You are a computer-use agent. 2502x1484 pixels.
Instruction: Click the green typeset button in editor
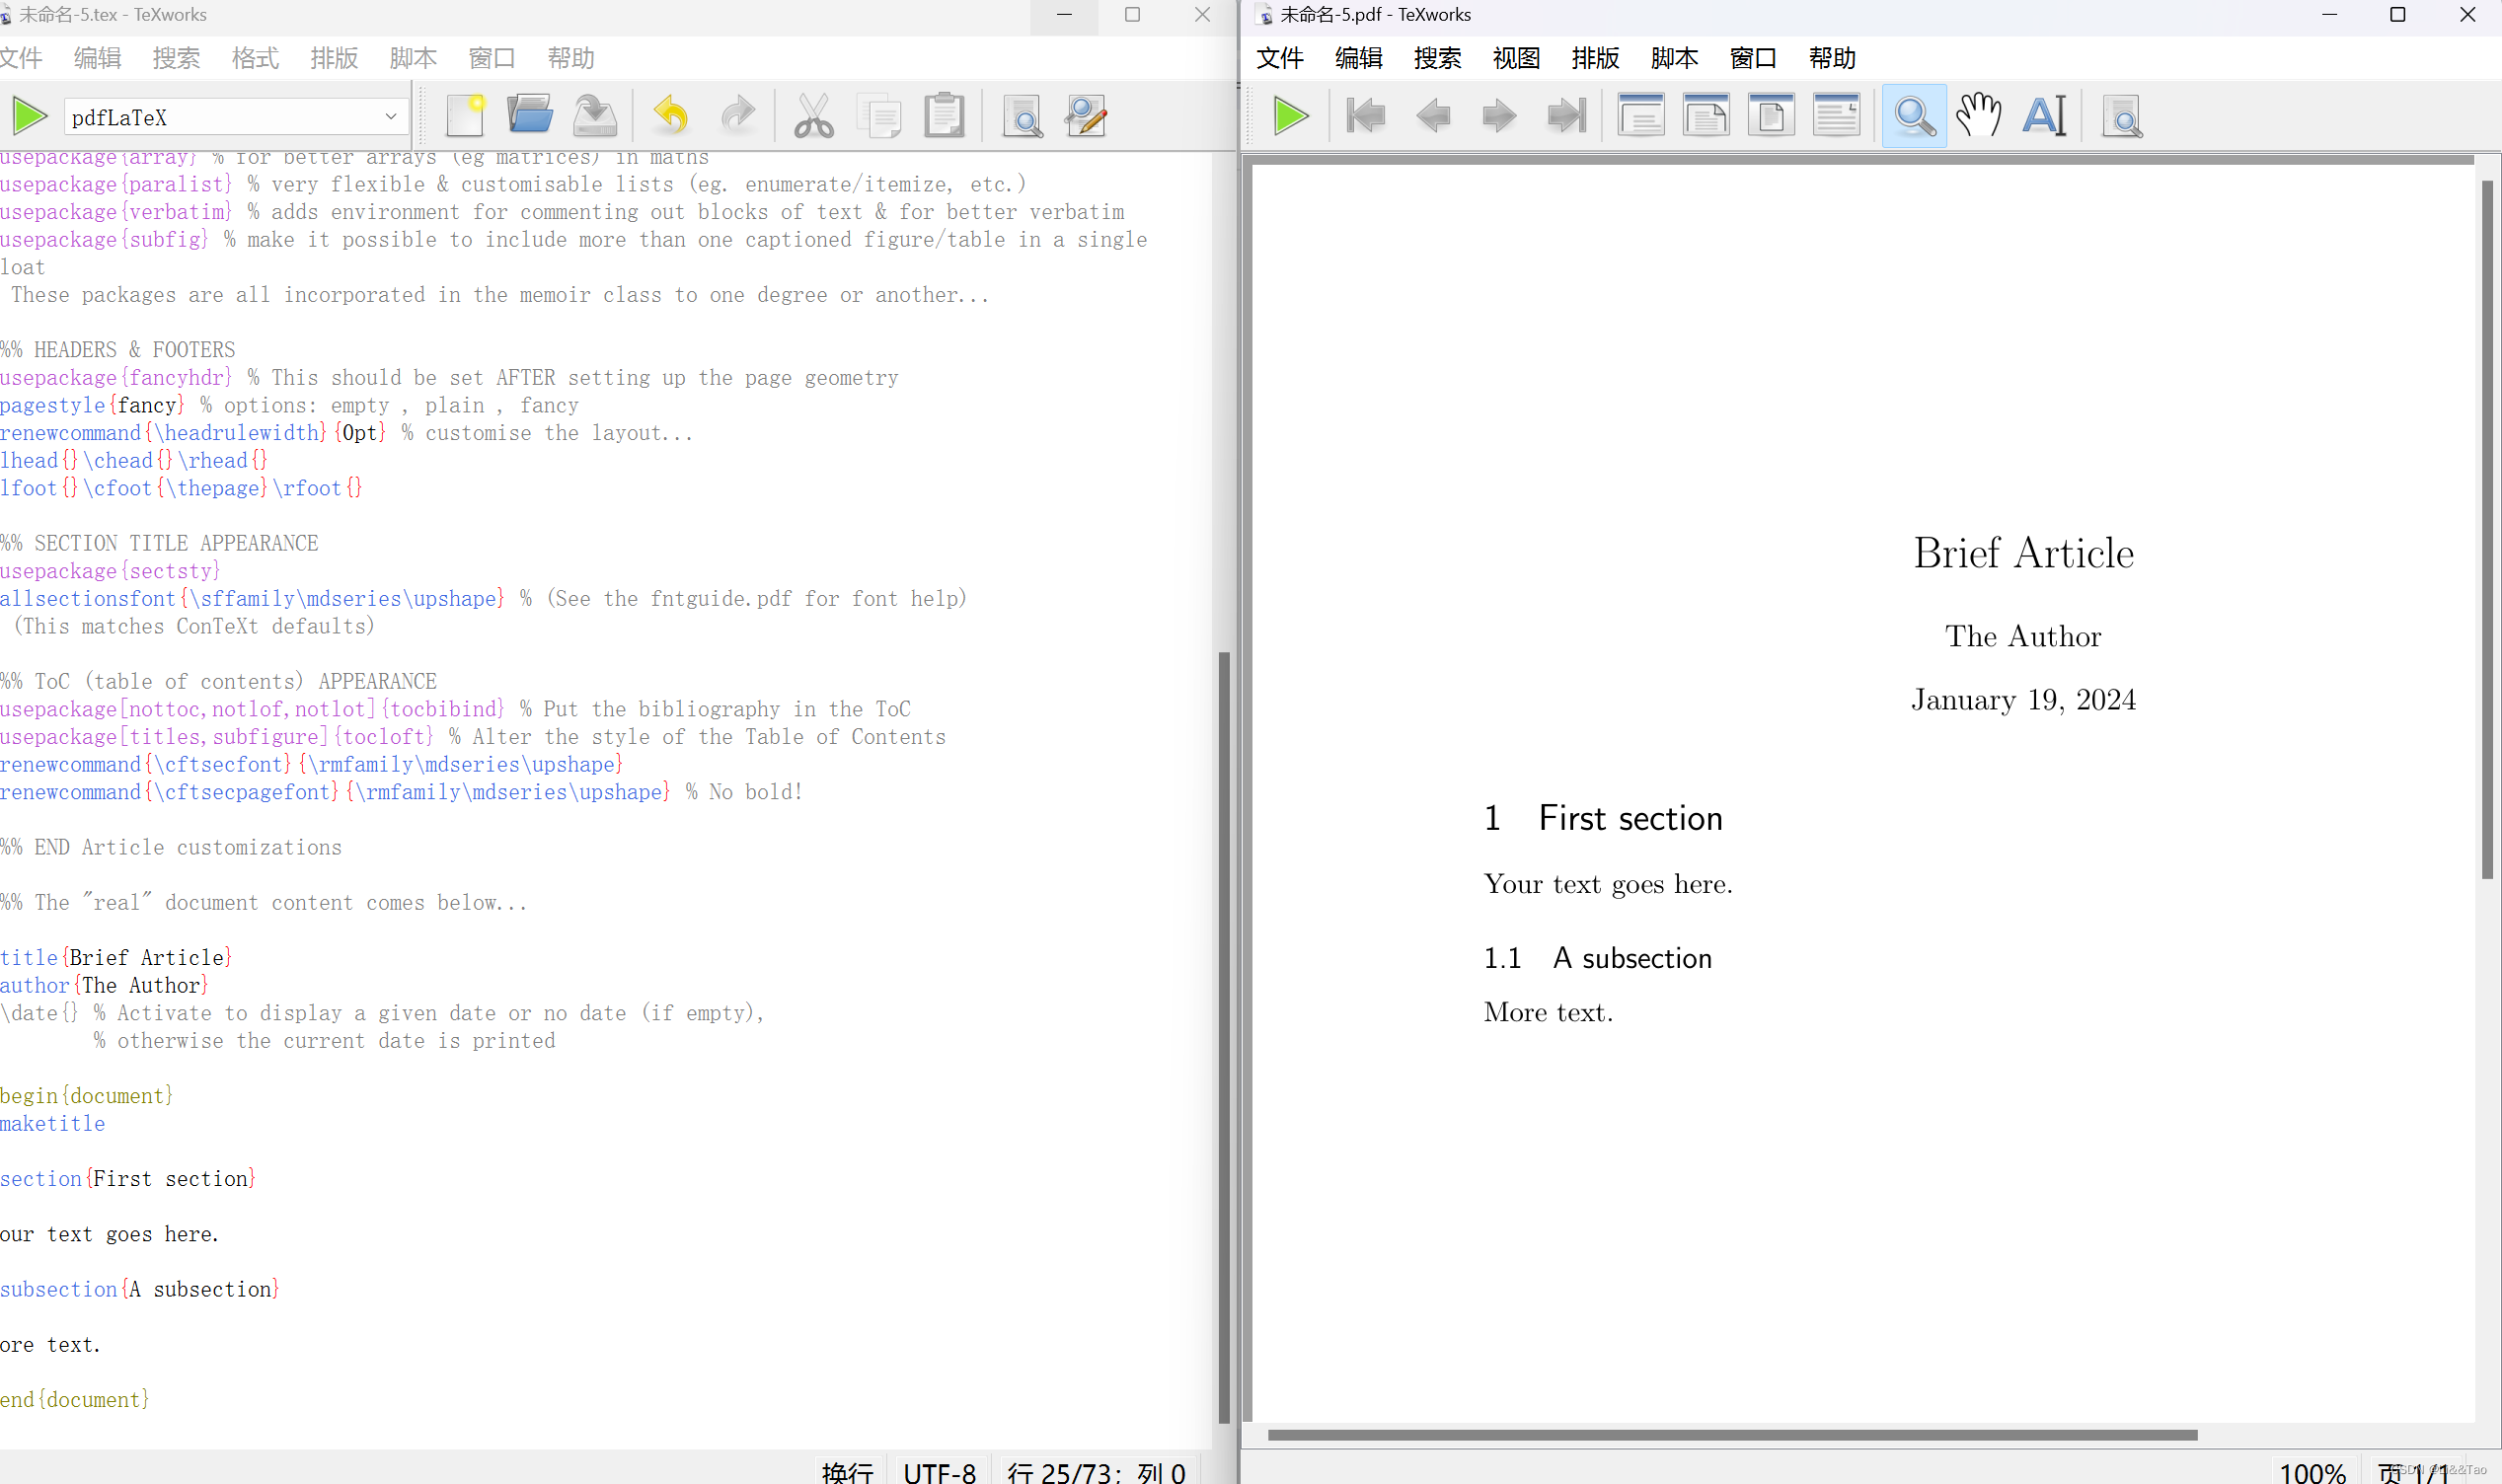point(30,116)
